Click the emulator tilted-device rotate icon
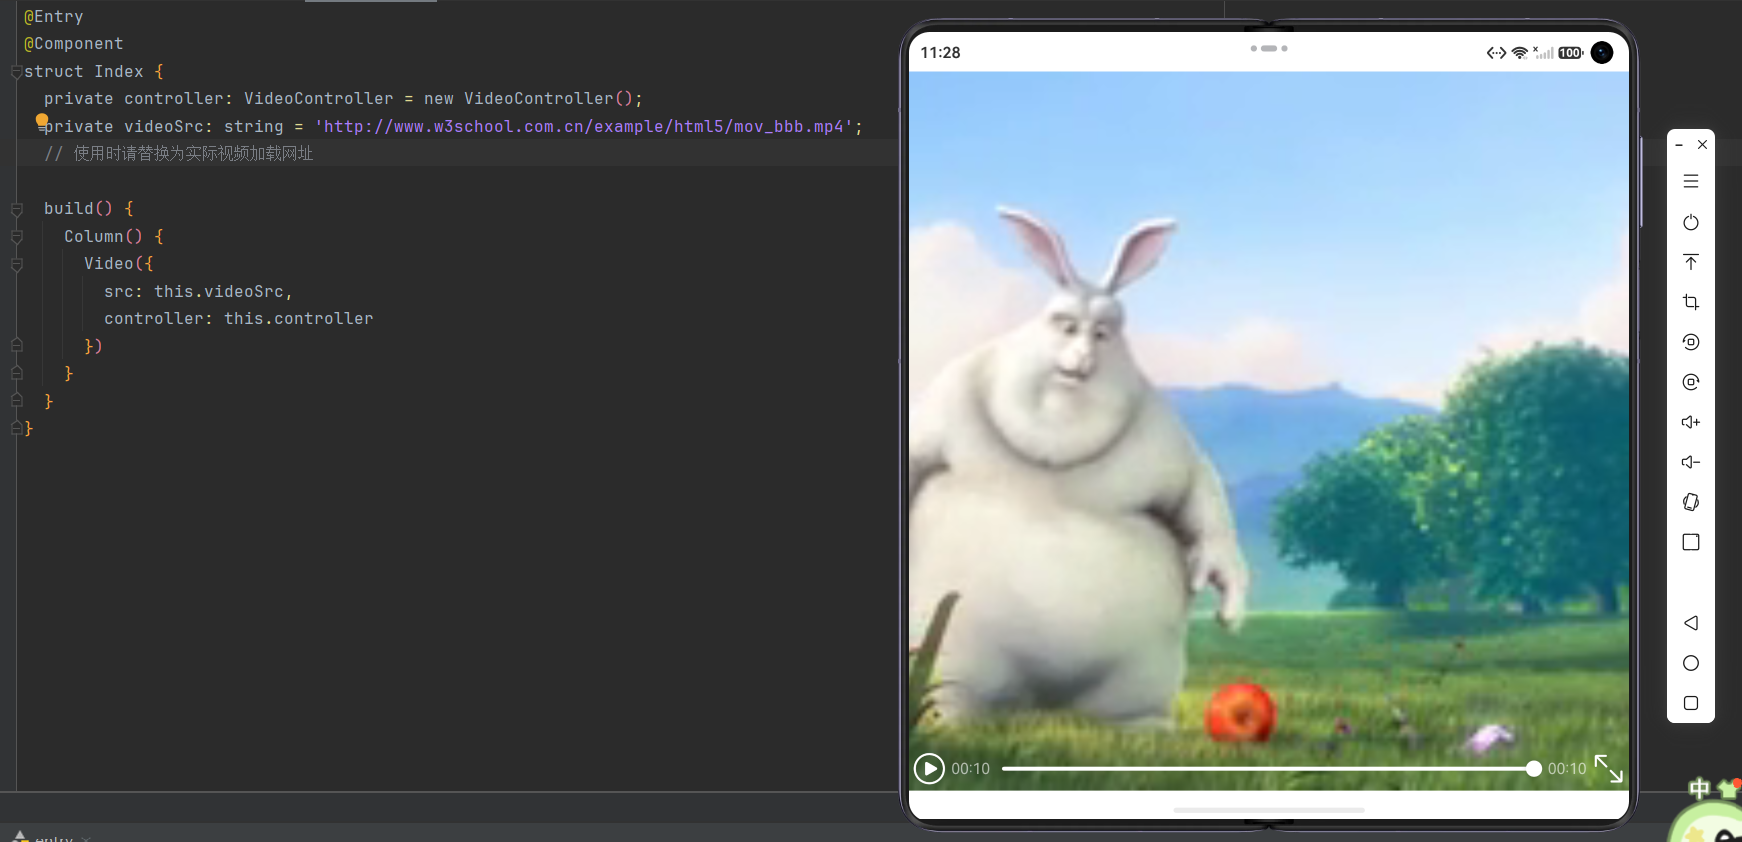 pos(1691,502)
